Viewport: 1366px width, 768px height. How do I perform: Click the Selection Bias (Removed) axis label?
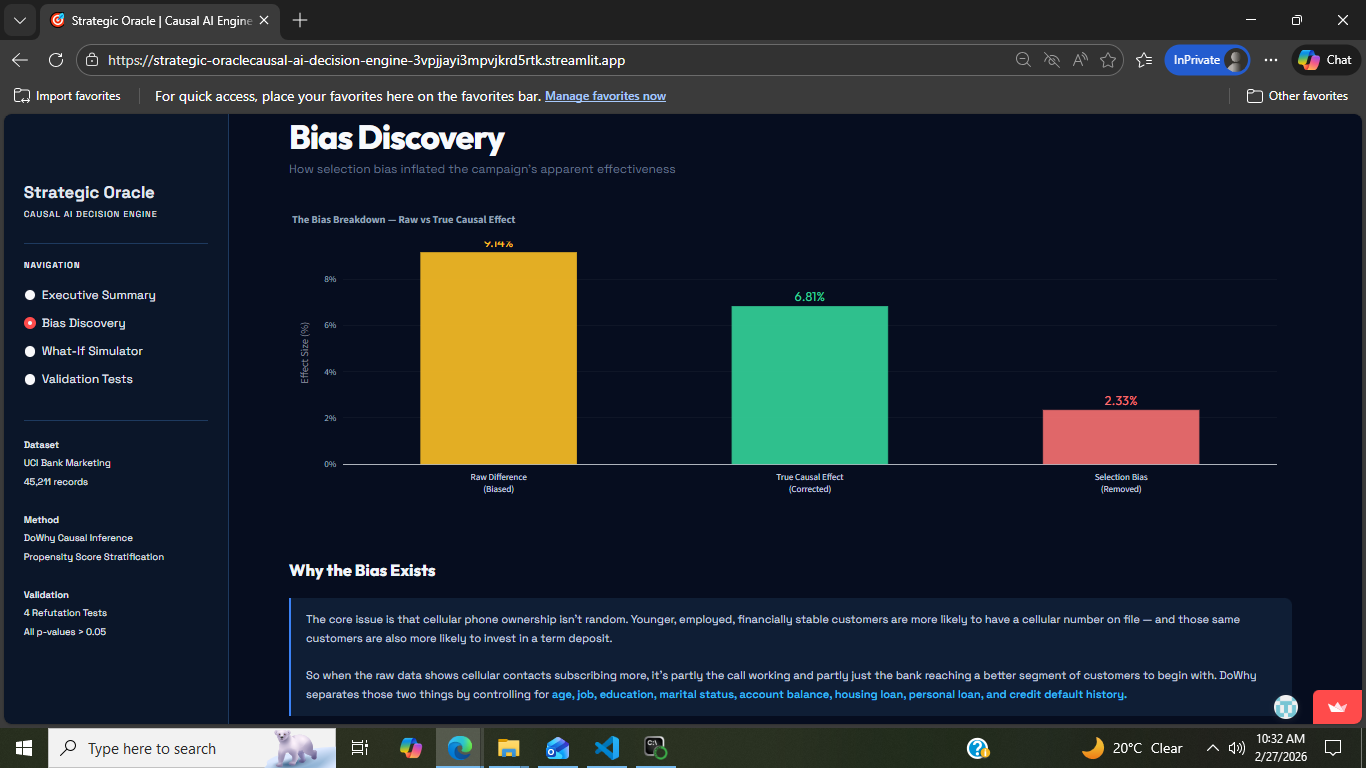point(1121,483)
